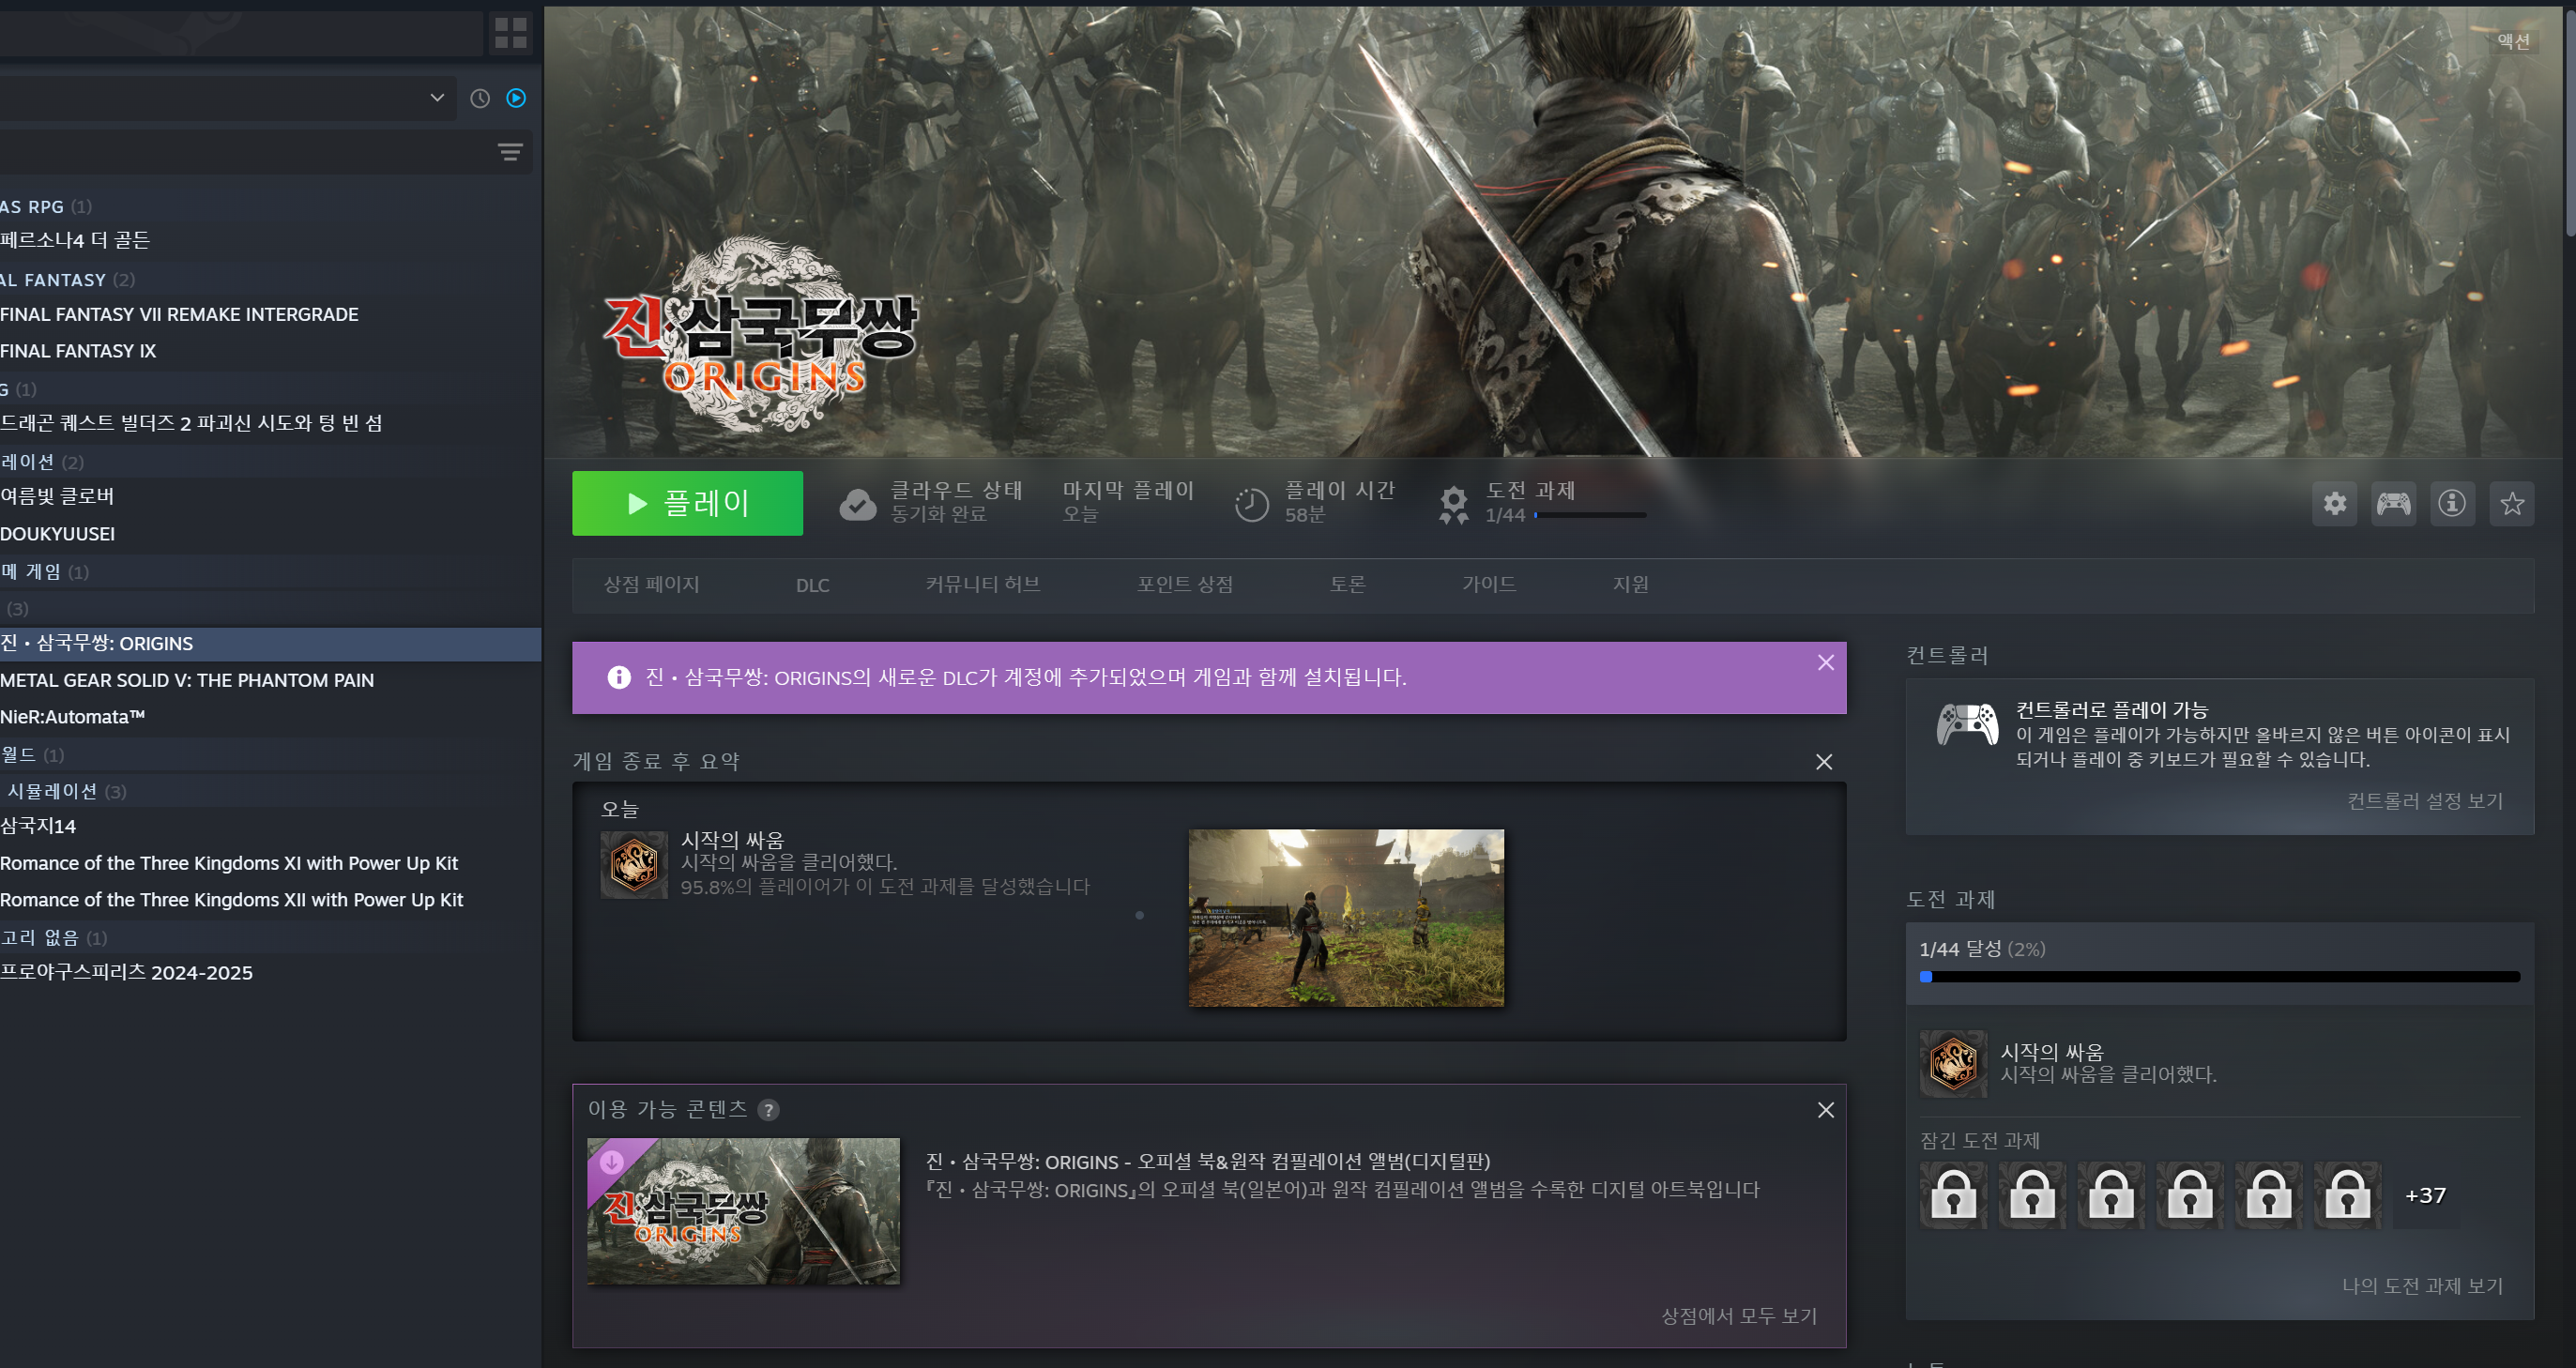Check cloud sync status icon
This screenshot has height=1368, width=2576.
[x=857, y=504]
